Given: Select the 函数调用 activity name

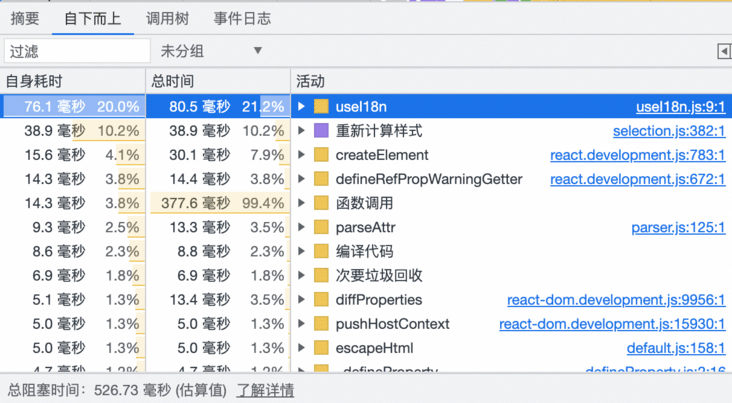Looking at the screenshot, I should click(x=364, y=203).
